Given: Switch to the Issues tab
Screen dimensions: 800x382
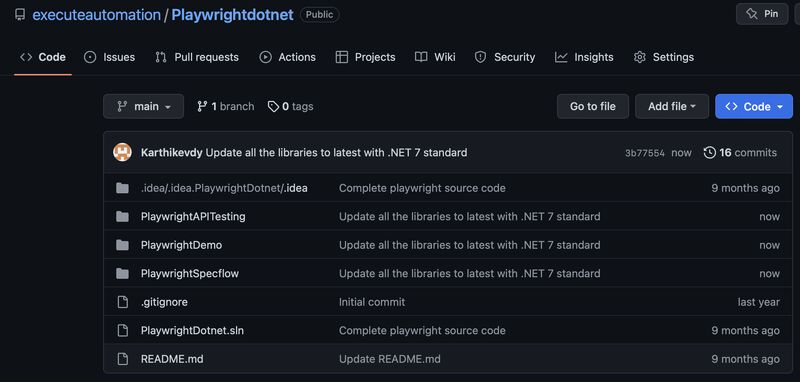Looking at the screenshot, I should point(110,57).
